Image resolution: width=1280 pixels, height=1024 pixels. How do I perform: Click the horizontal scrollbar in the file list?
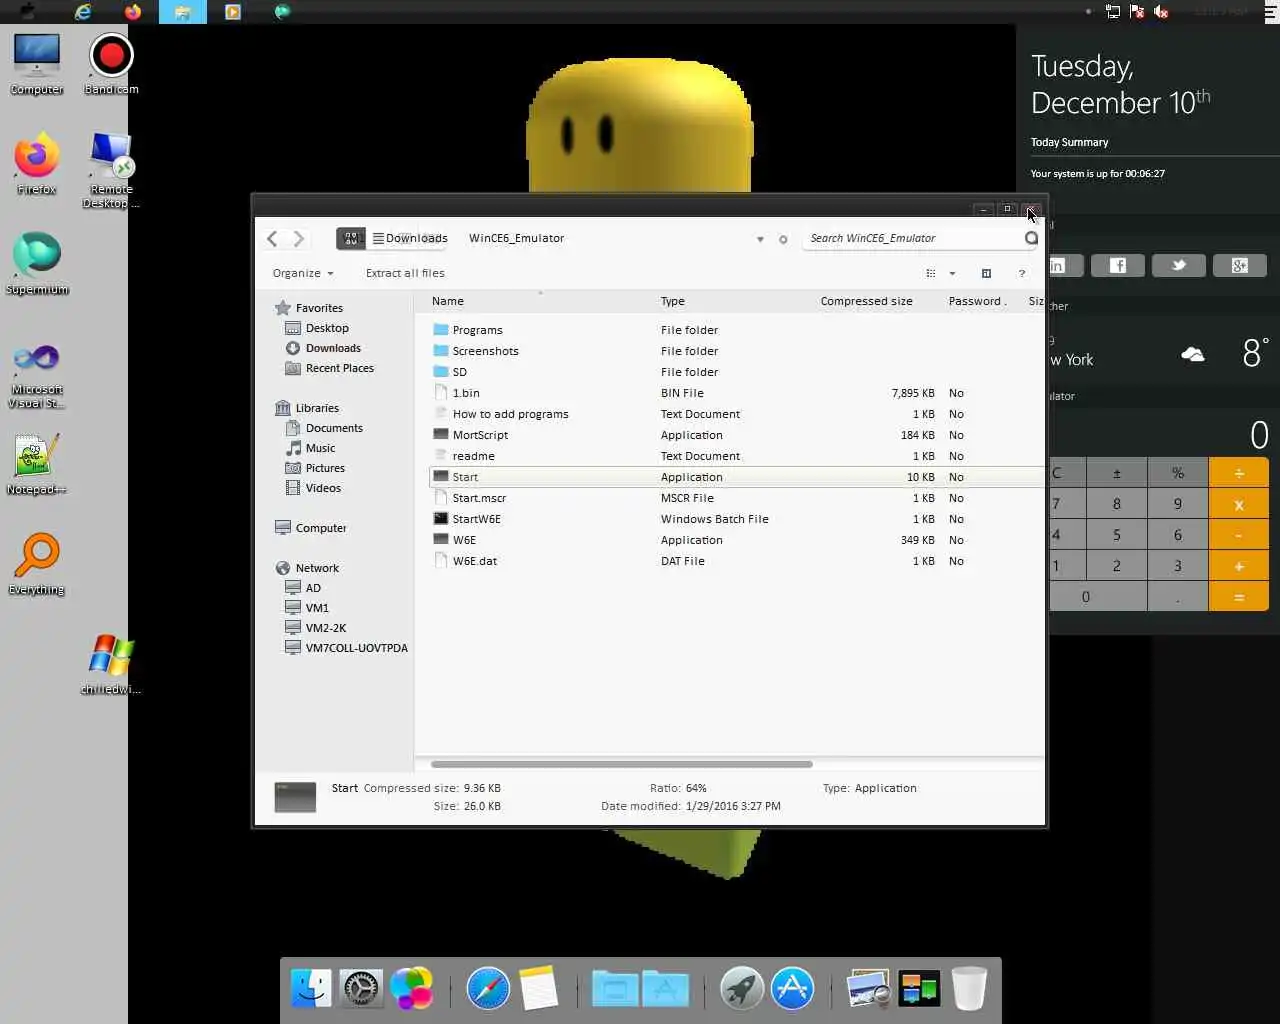tap(621, 764)
